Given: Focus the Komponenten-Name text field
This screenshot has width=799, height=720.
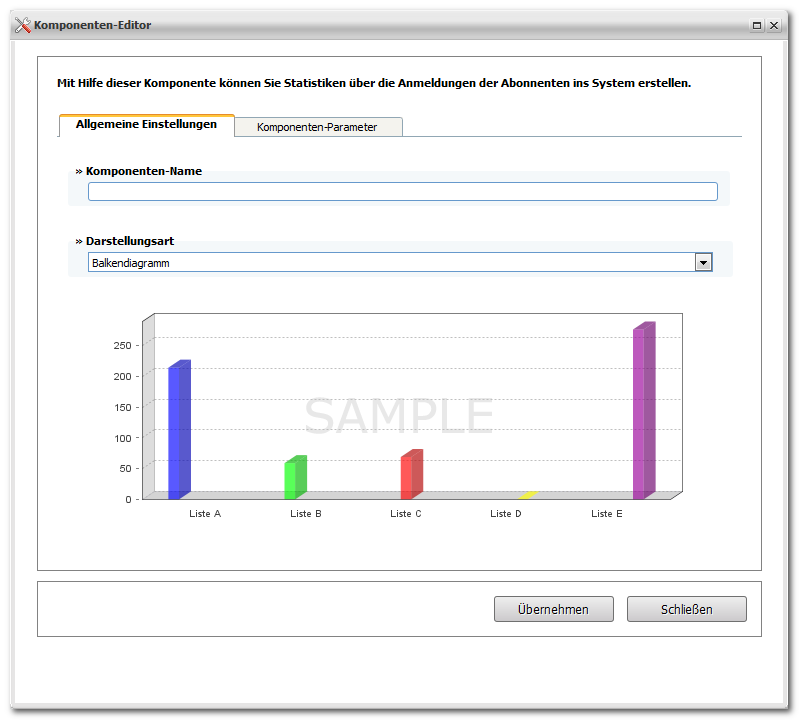Looking at the screenshot, I should pos(403,192).
